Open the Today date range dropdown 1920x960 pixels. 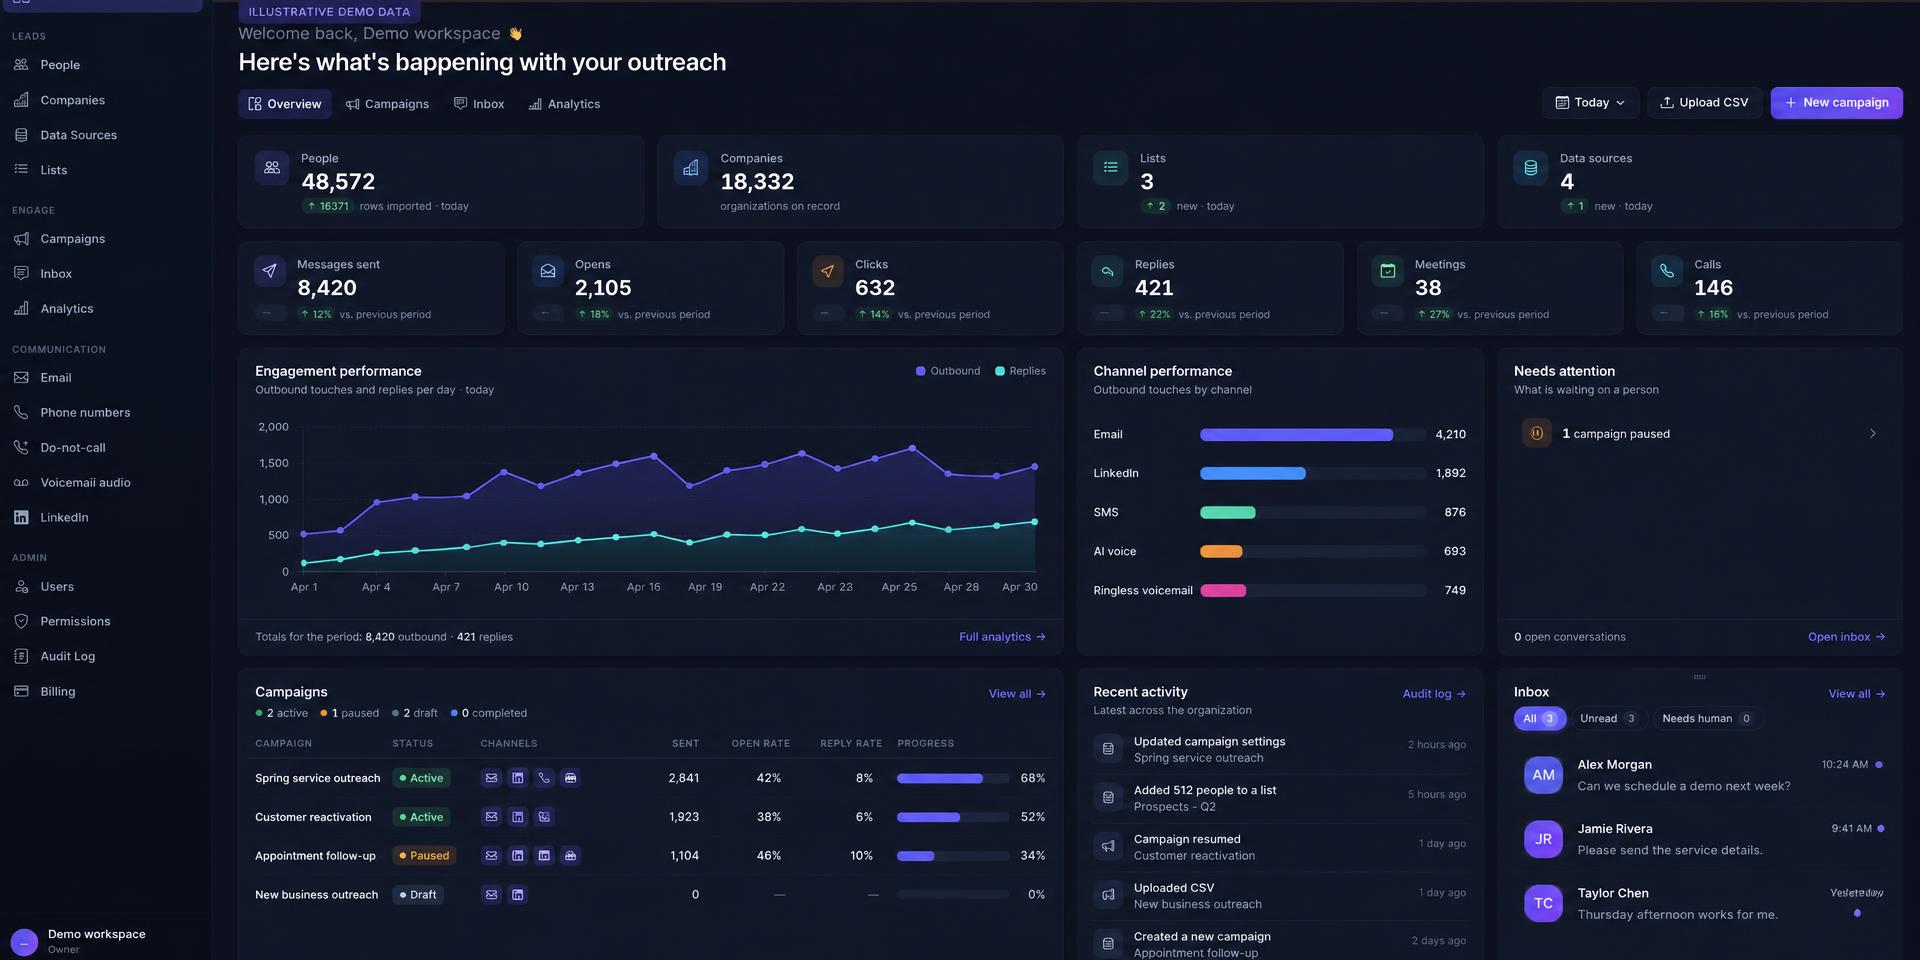click(x=1590, y=103)
